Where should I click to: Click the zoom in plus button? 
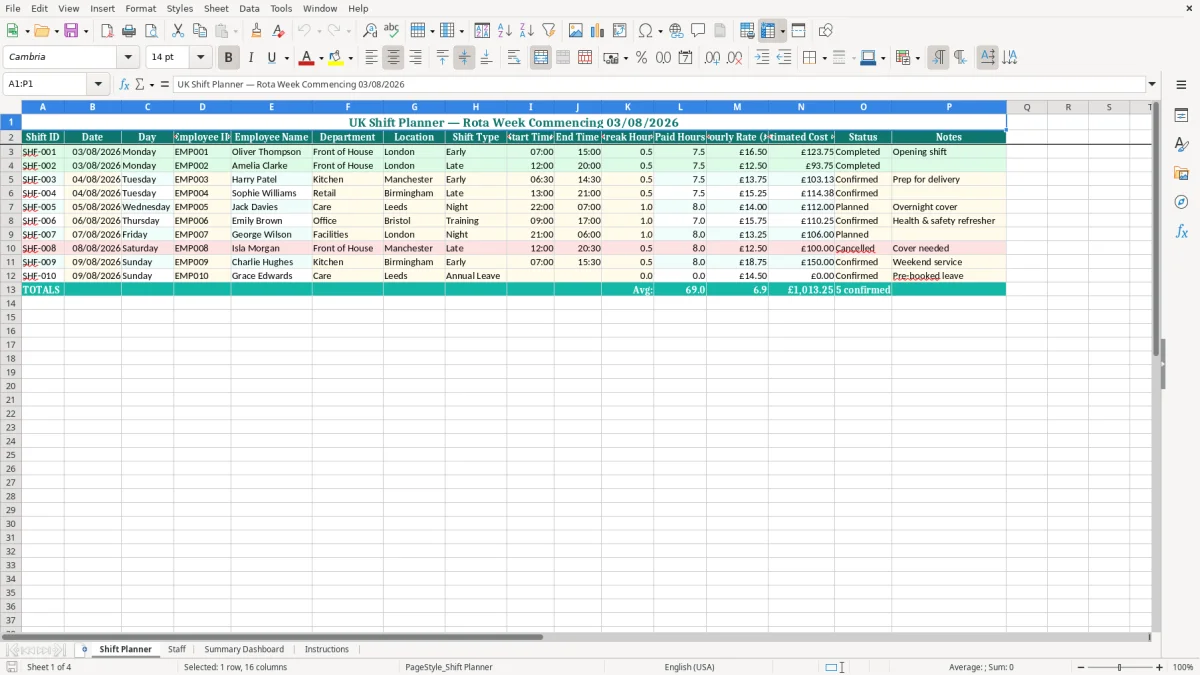coord(1160,667)
